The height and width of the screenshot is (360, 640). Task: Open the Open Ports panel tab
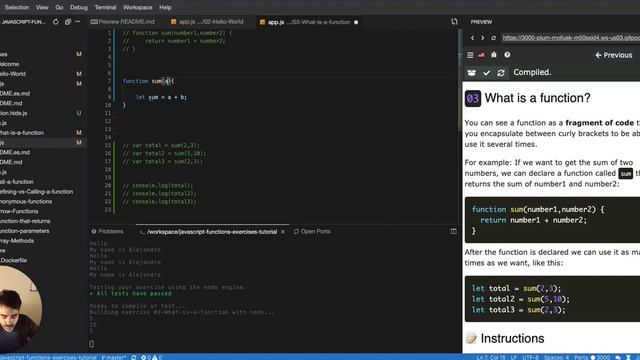[x=312, y=231]
